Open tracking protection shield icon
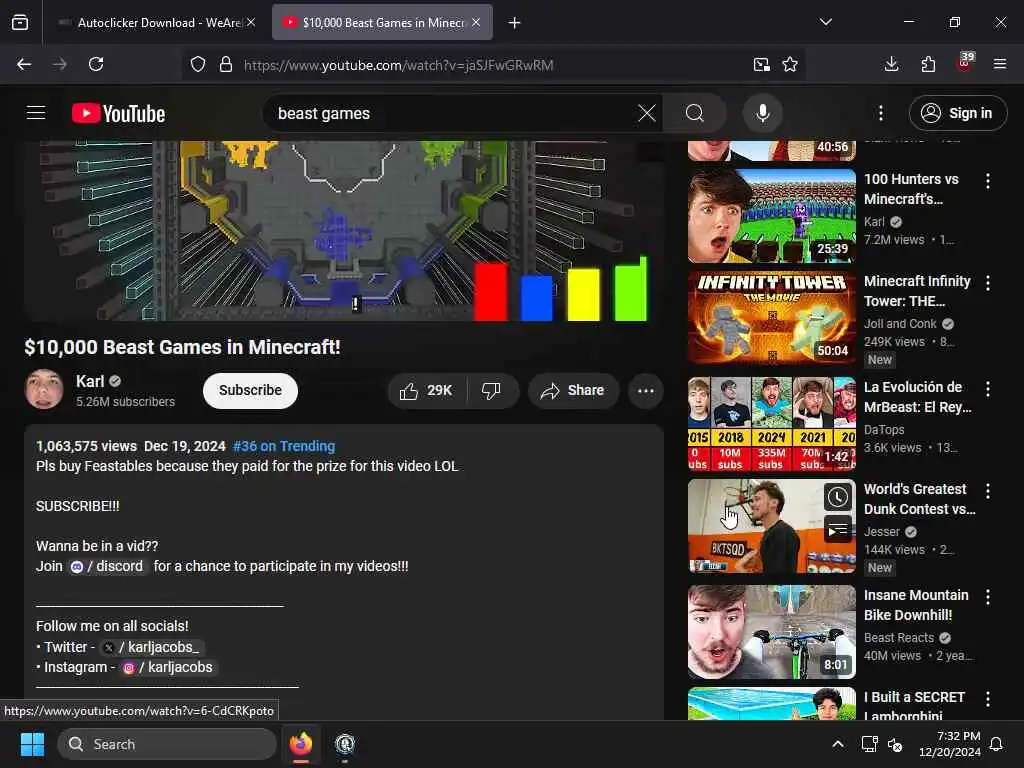The width and height of the screenshot is (1024, 768). tap(198, 65)
